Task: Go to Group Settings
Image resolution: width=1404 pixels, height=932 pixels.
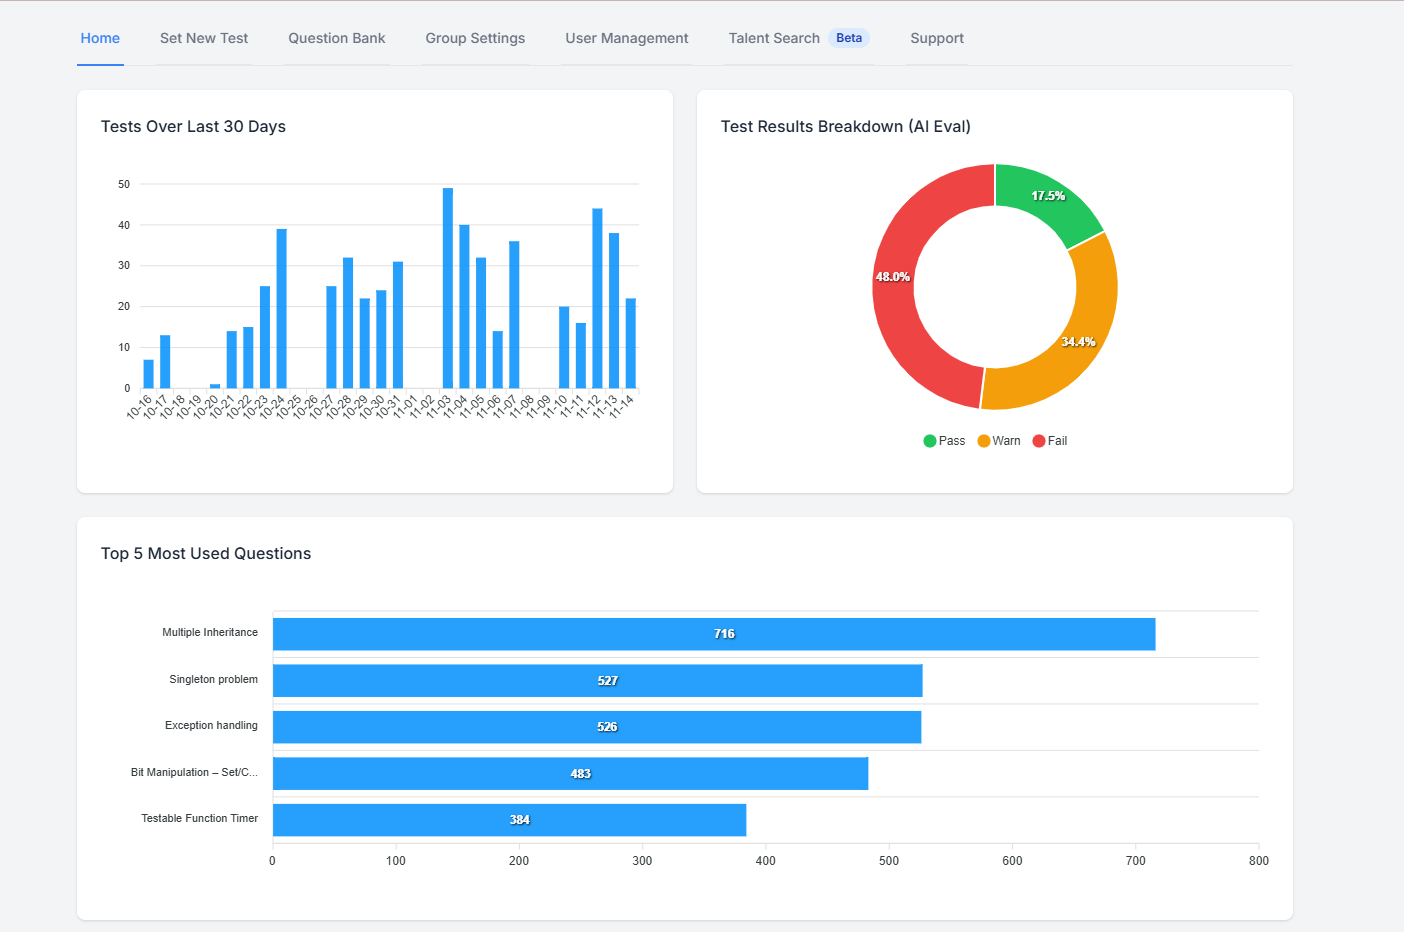Action: (x=475, y=38)
